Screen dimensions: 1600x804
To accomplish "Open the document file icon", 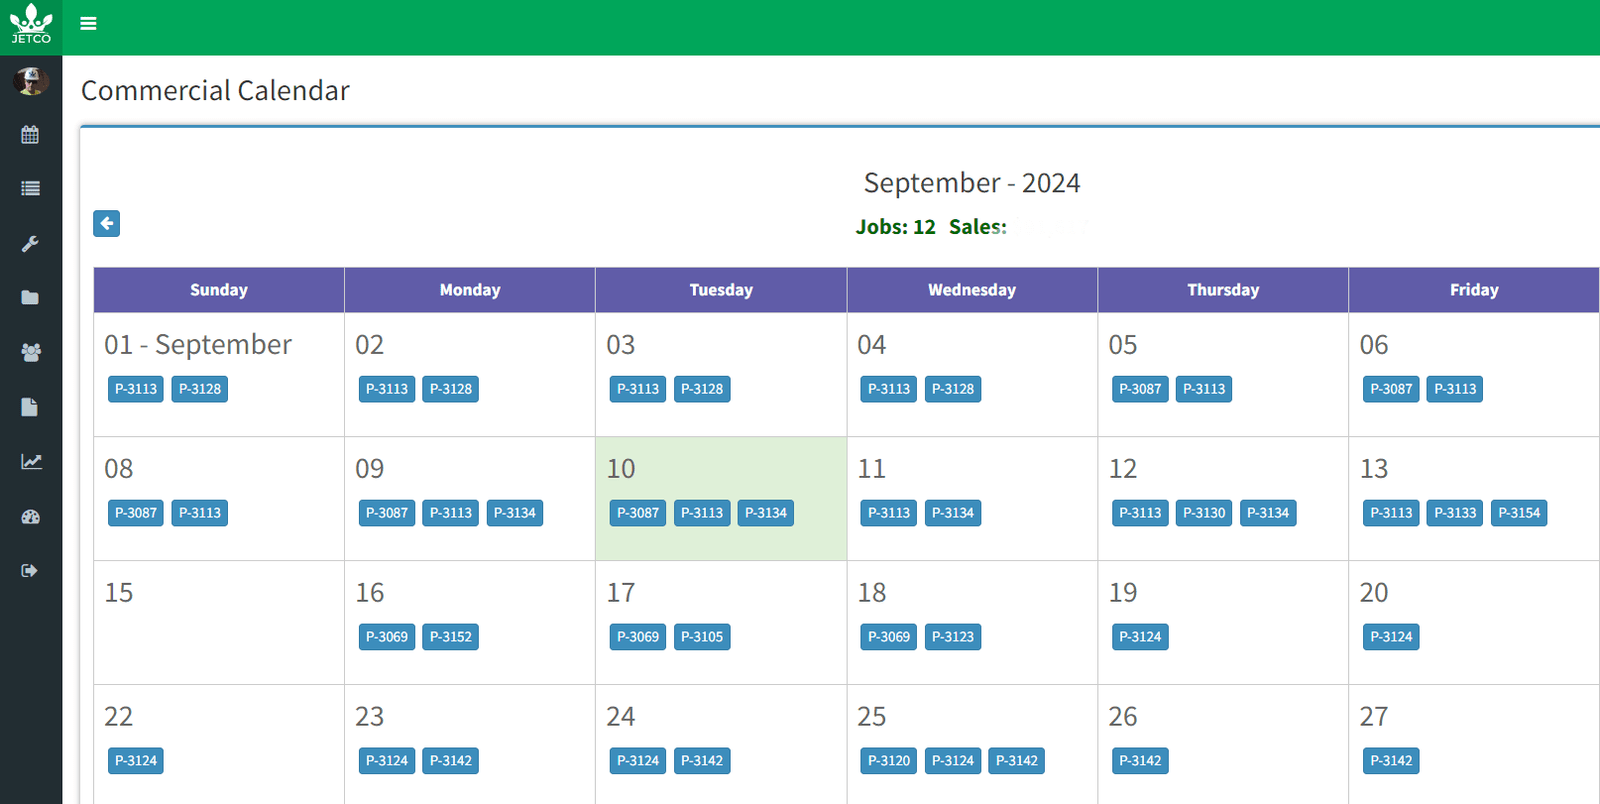I will [x=30, y=407].
